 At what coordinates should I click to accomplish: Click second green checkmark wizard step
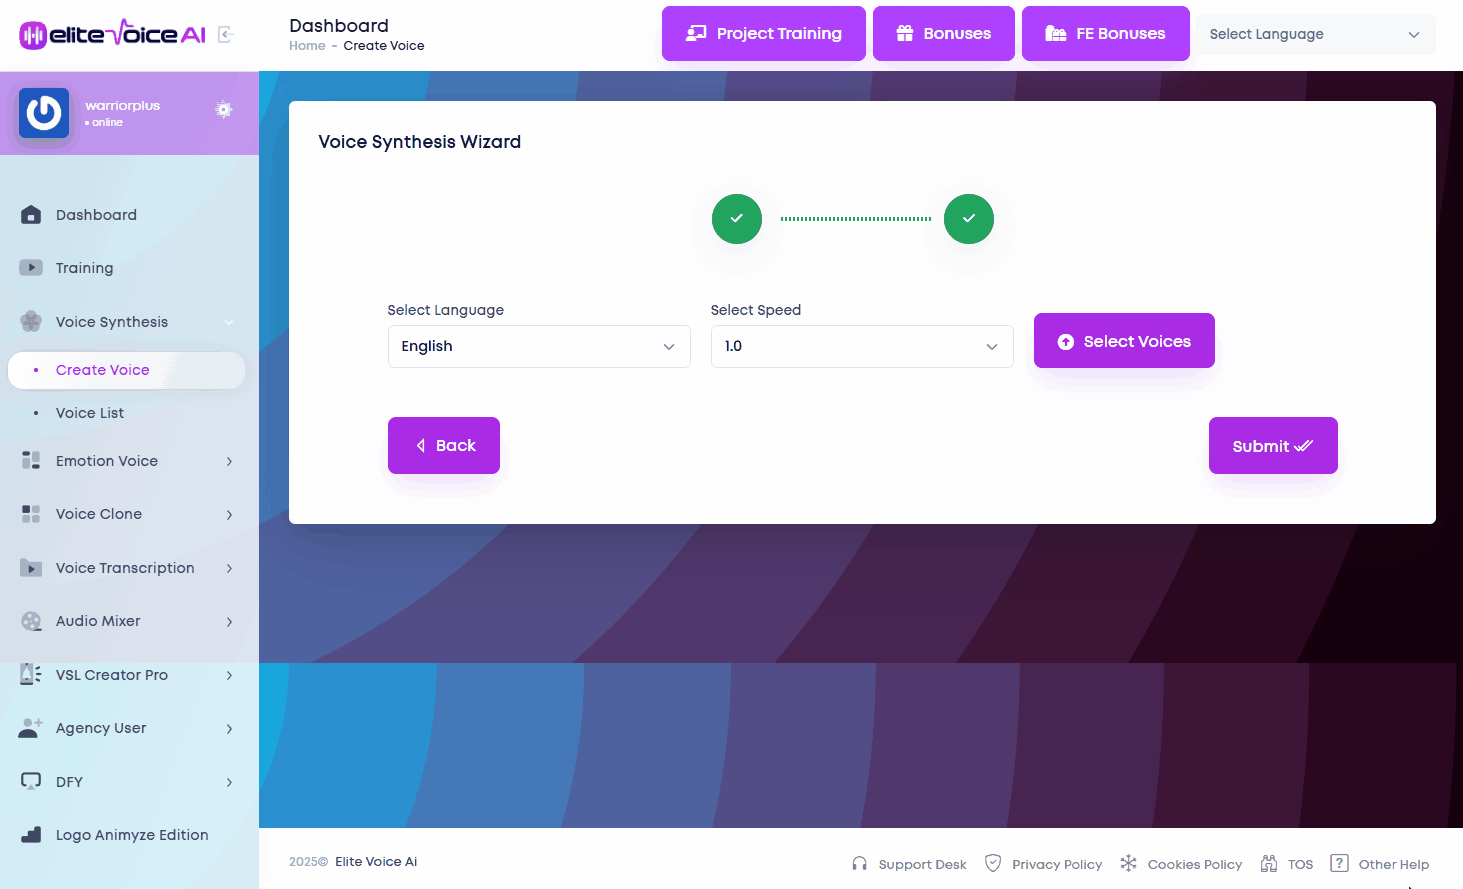pos(969,219)
